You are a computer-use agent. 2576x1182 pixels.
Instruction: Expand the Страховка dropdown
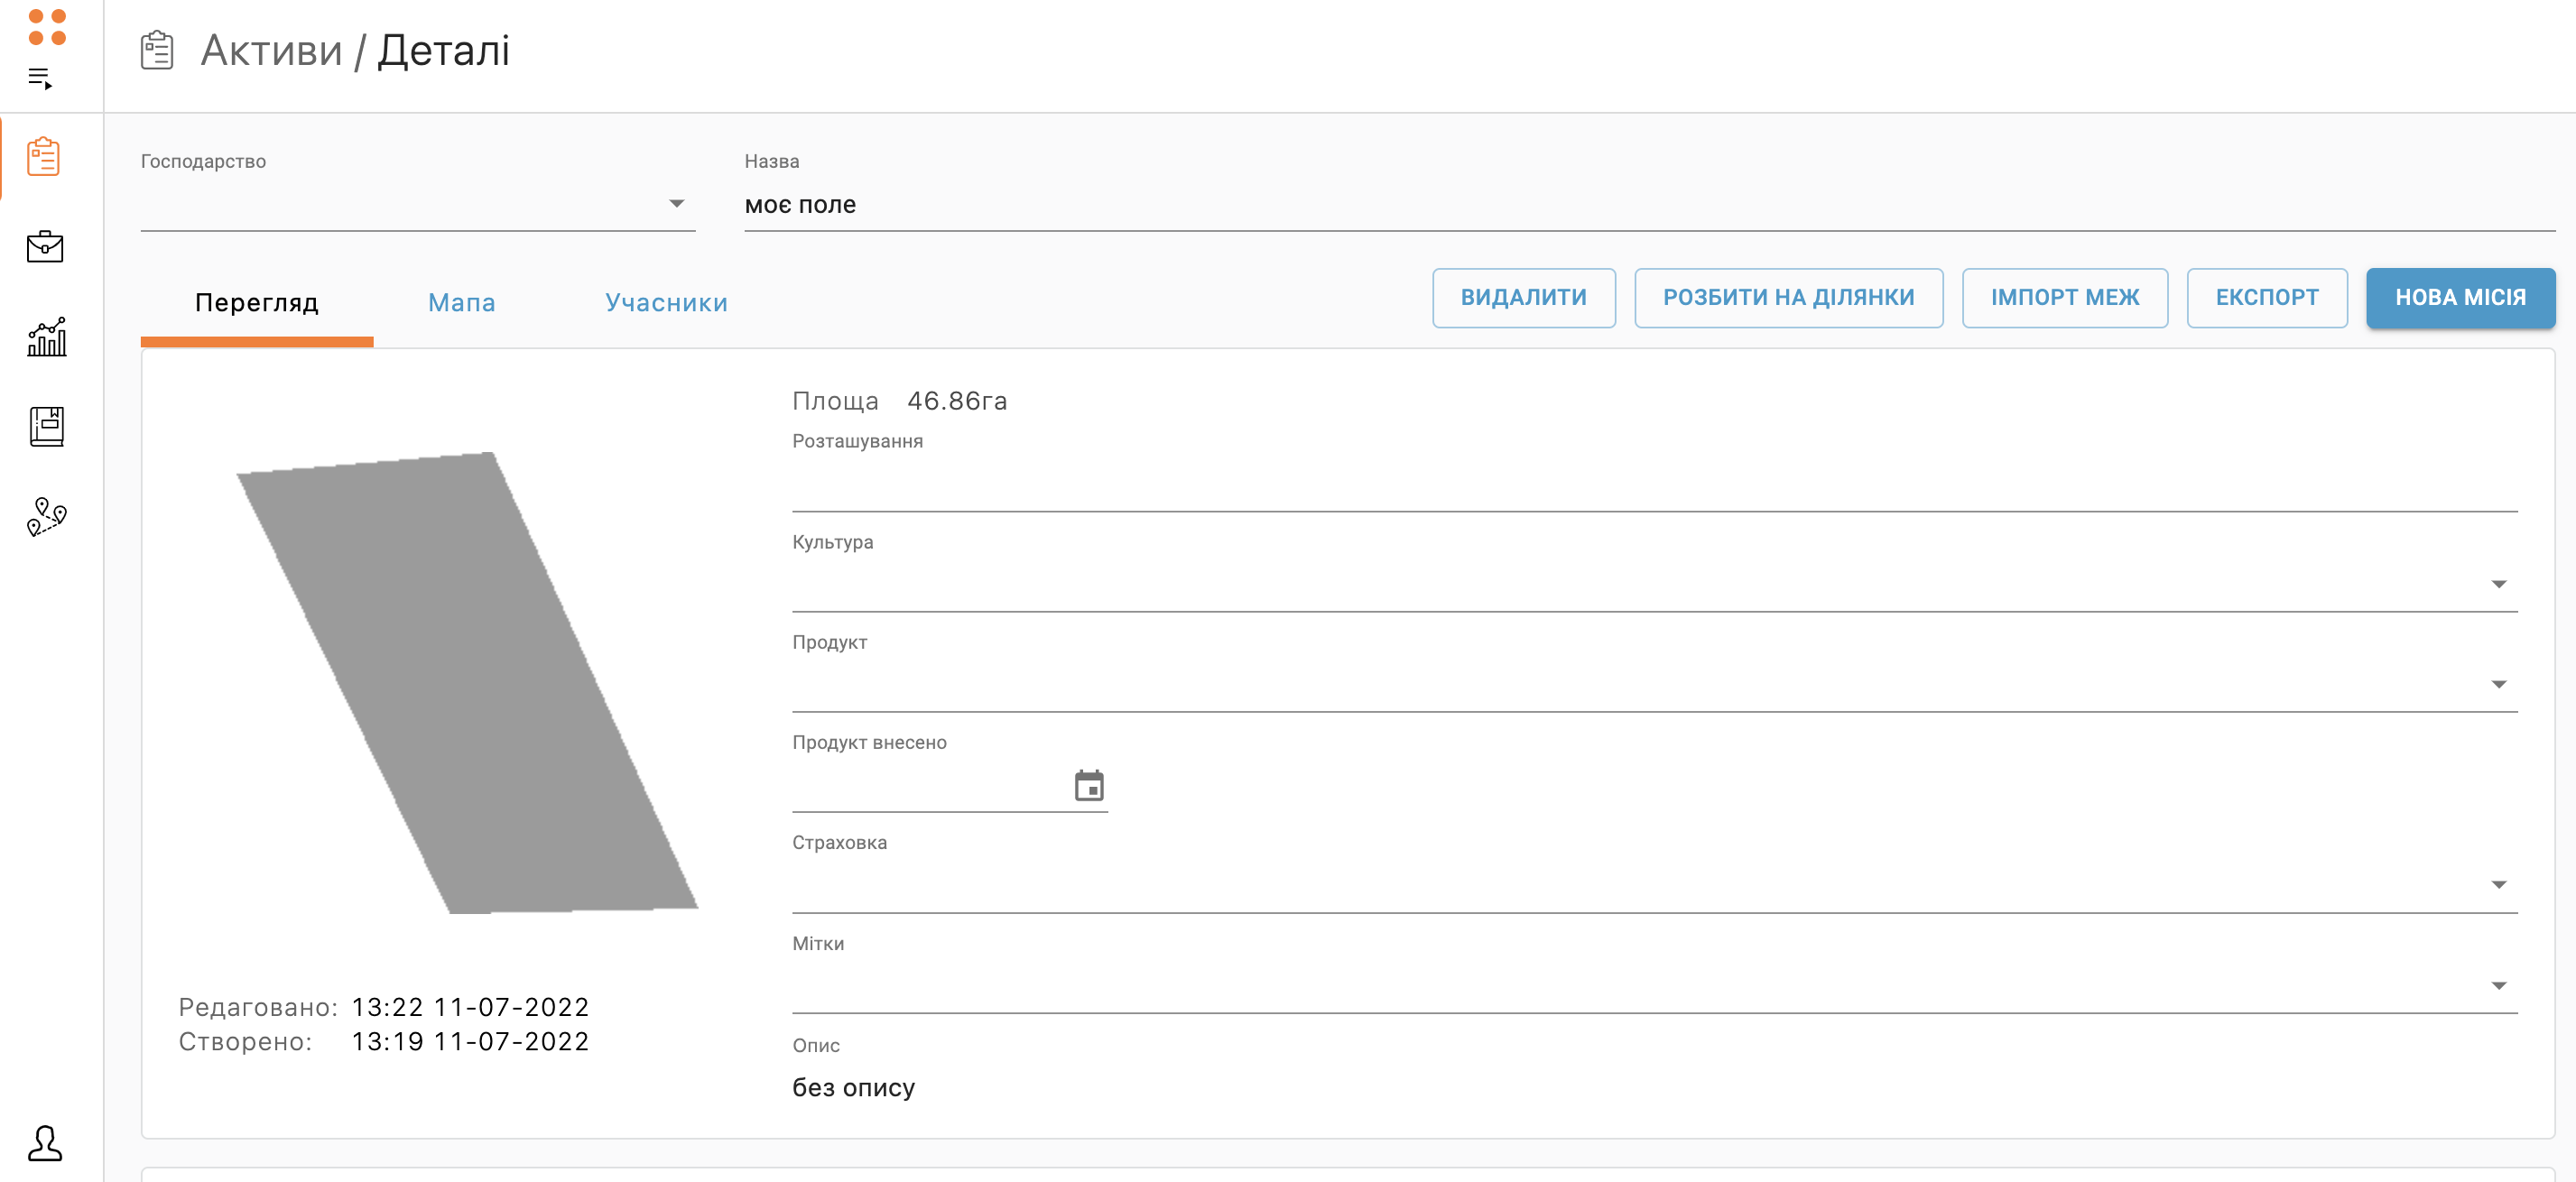click(2497, 884)
